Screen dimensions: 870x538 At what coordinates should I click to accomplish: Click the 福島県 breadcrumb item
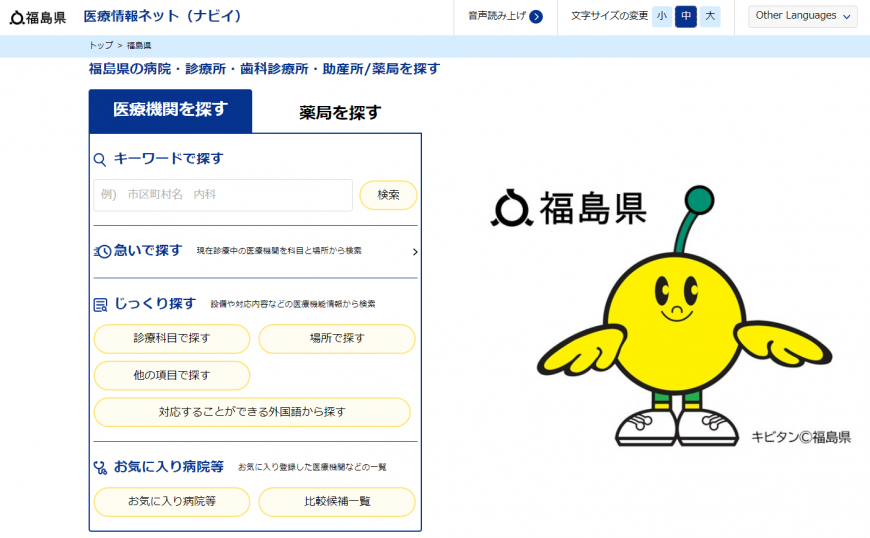coord(139,45)
